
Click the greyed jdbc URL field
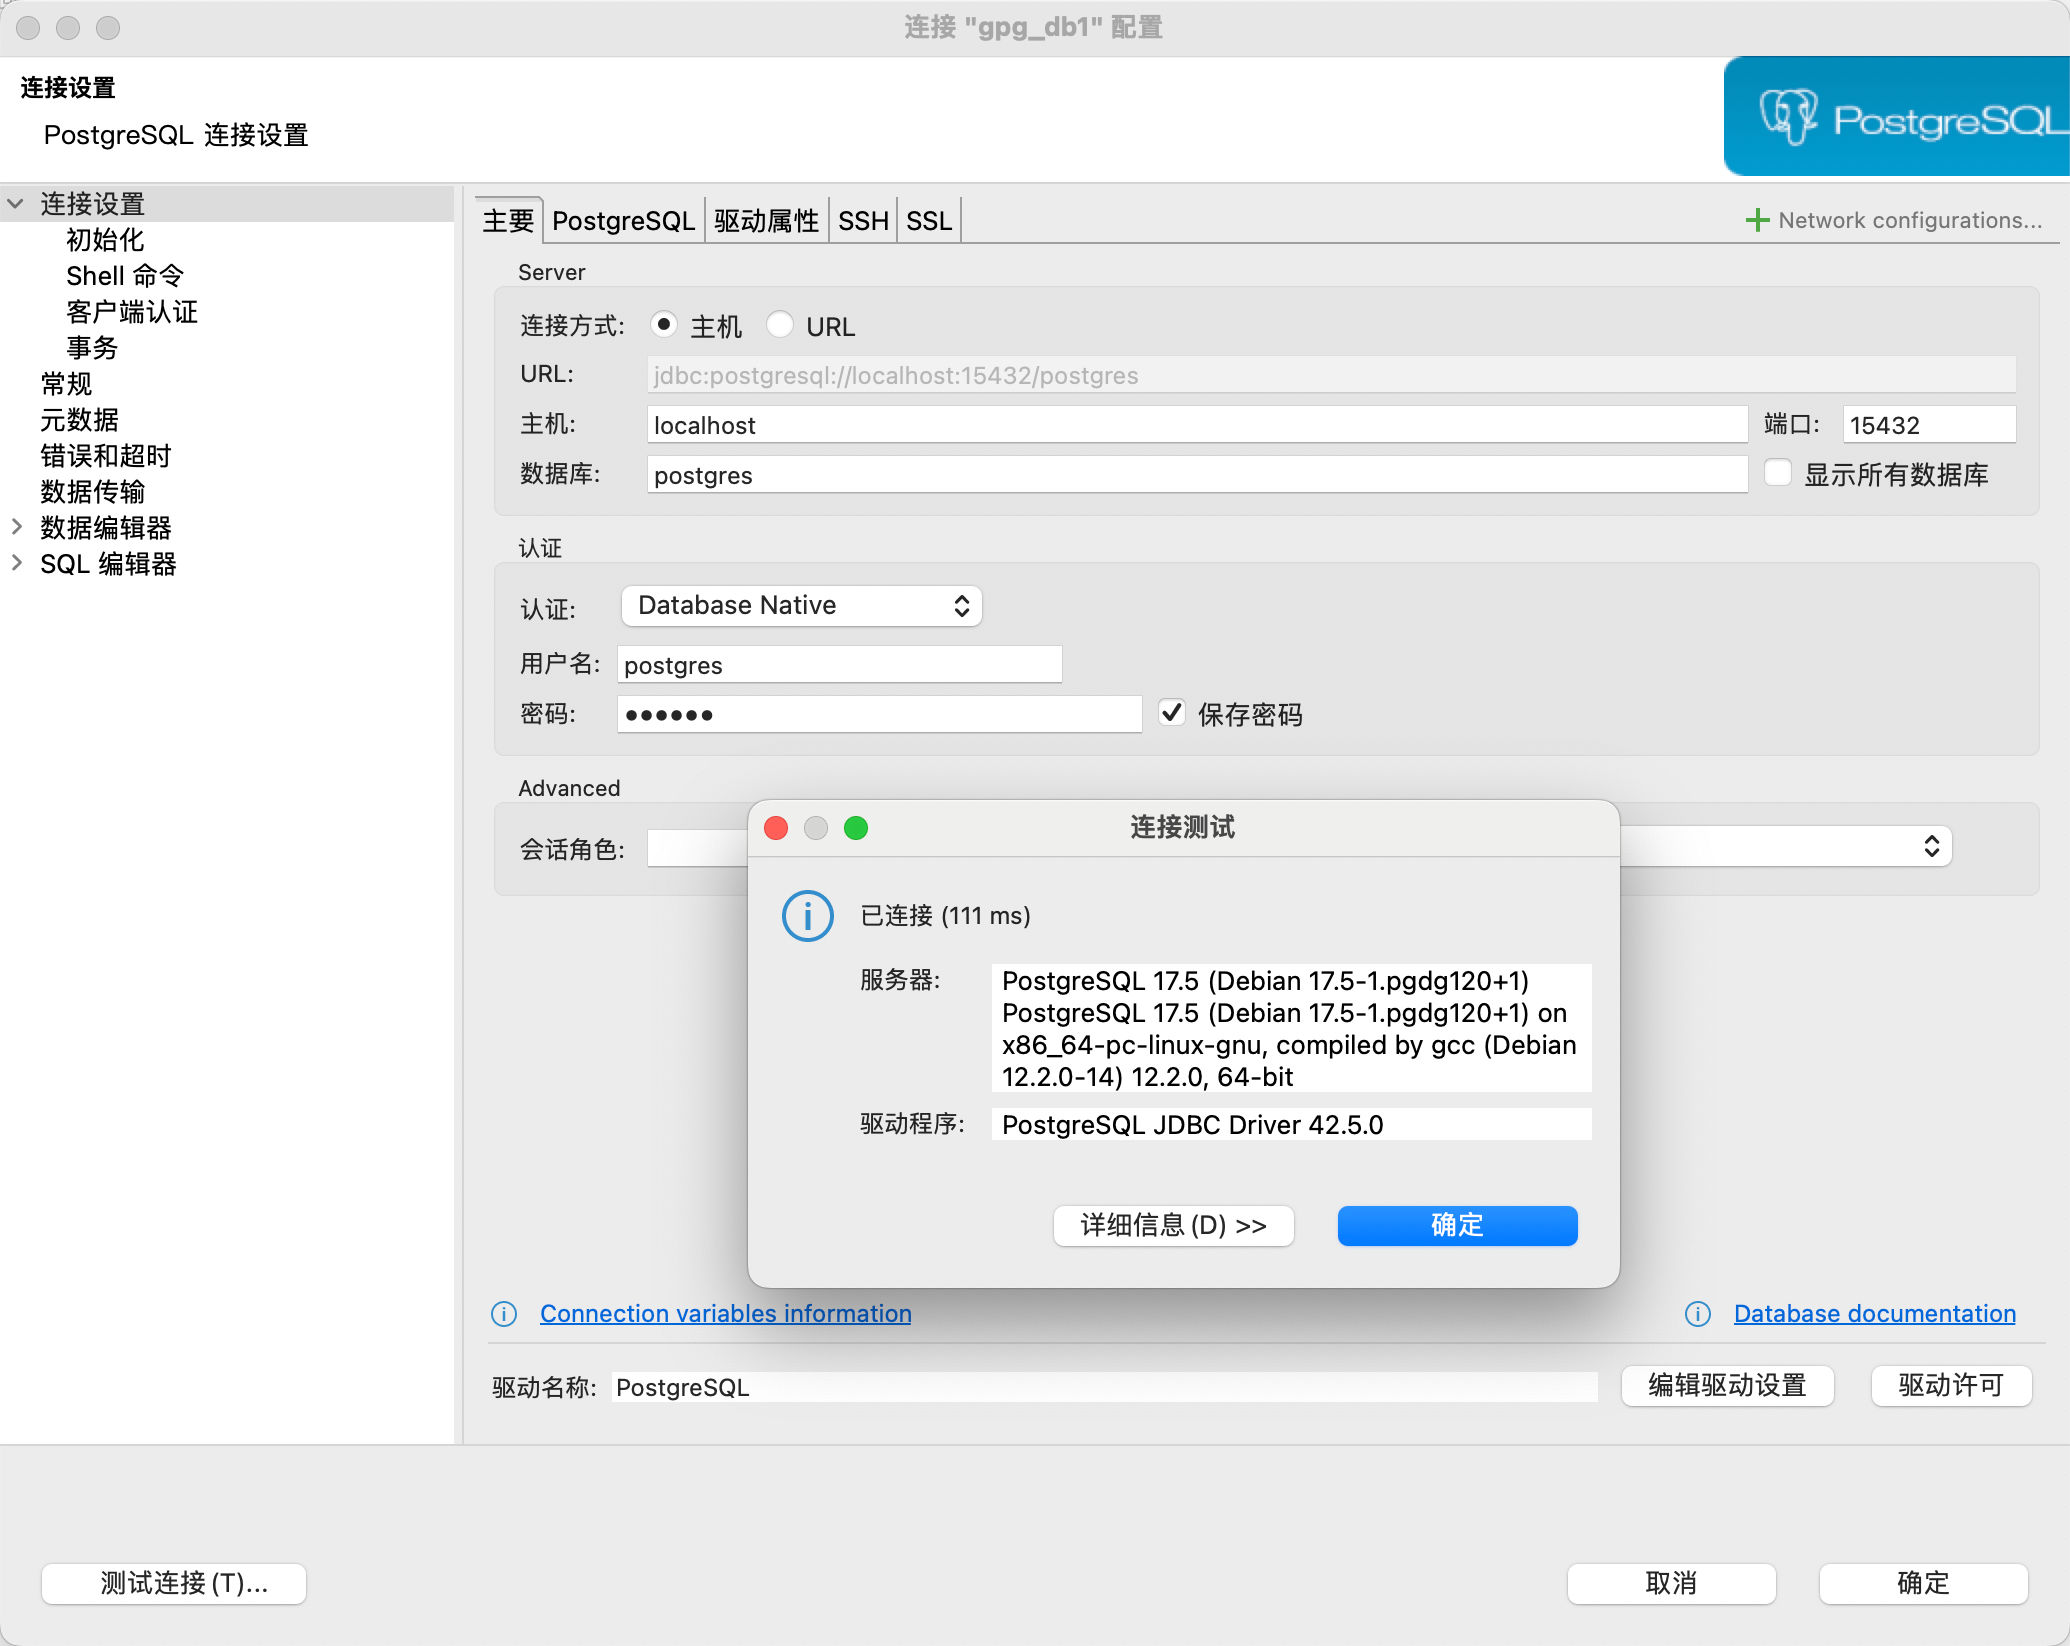click(x=1332, y=375)
